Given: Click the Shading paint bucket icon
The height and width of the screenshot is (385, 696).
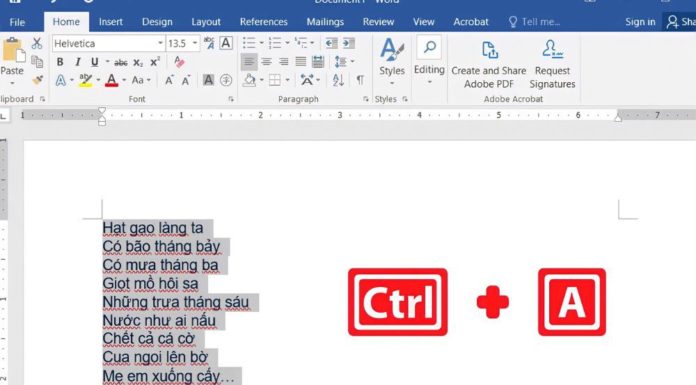Looking at the screenshot, I should click(x=249, y=80).
